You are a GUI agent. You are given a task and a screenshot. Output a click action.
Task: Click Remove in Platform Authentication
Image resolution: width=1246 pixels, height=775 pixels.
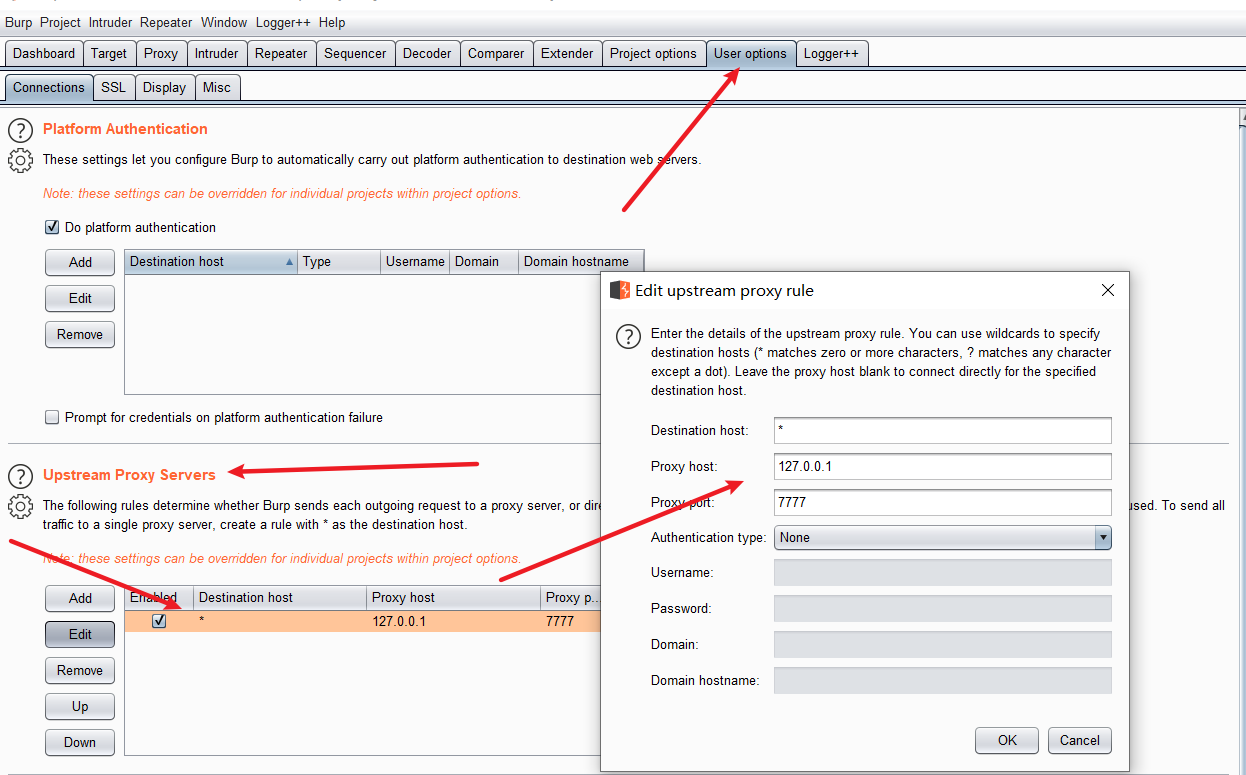(x=80, y=334)
